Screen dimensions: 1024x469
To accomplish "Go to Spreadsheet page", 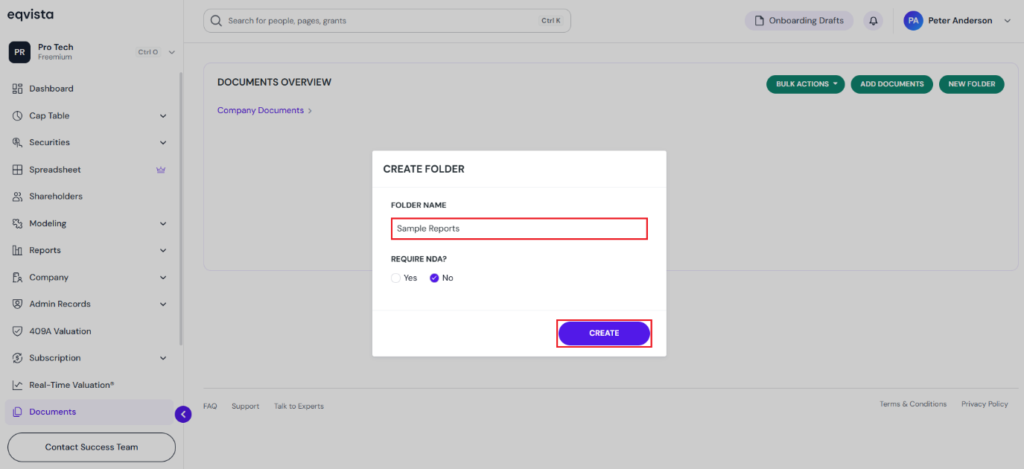I will coord(90,170).
